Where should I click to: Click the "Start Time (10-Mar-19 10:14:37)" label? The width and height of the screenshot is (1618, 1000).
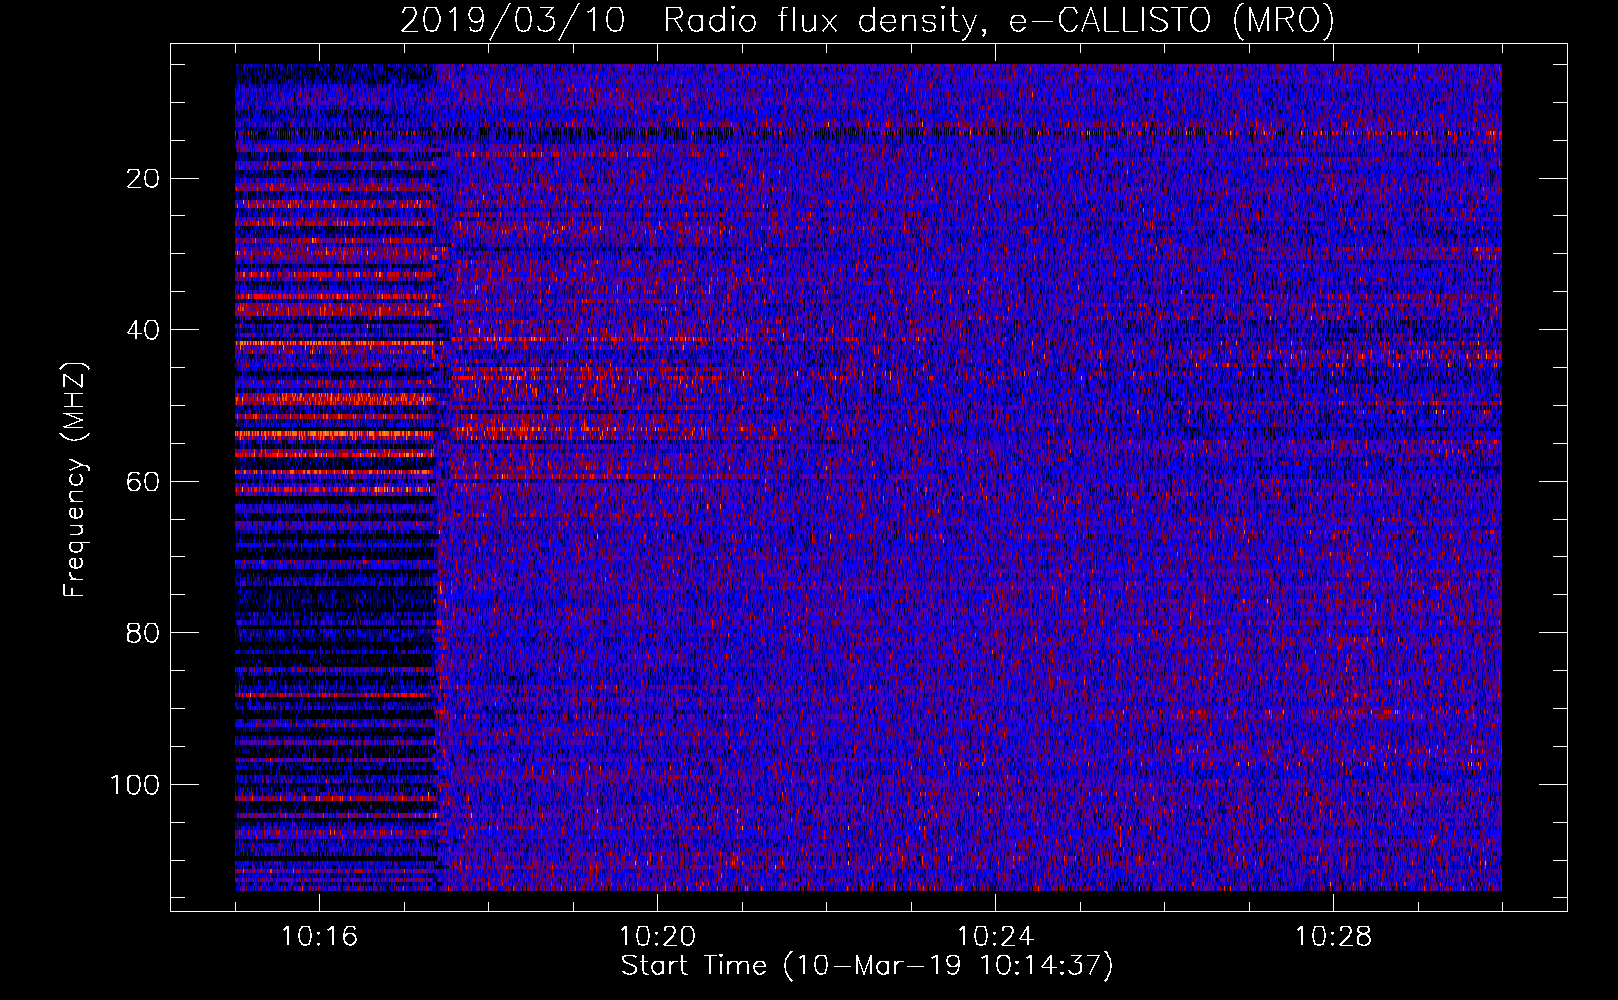point(867,966)
